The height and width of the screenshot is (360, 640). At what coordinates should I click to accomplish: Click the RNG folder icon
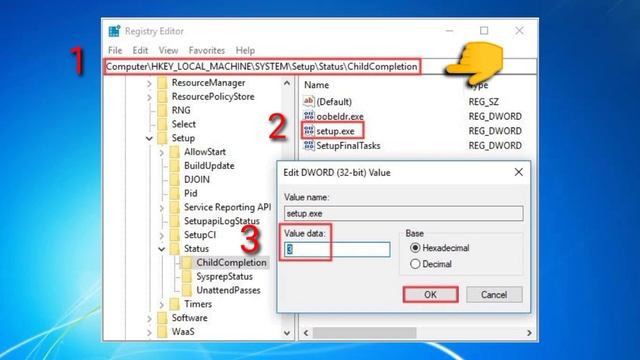162,111
